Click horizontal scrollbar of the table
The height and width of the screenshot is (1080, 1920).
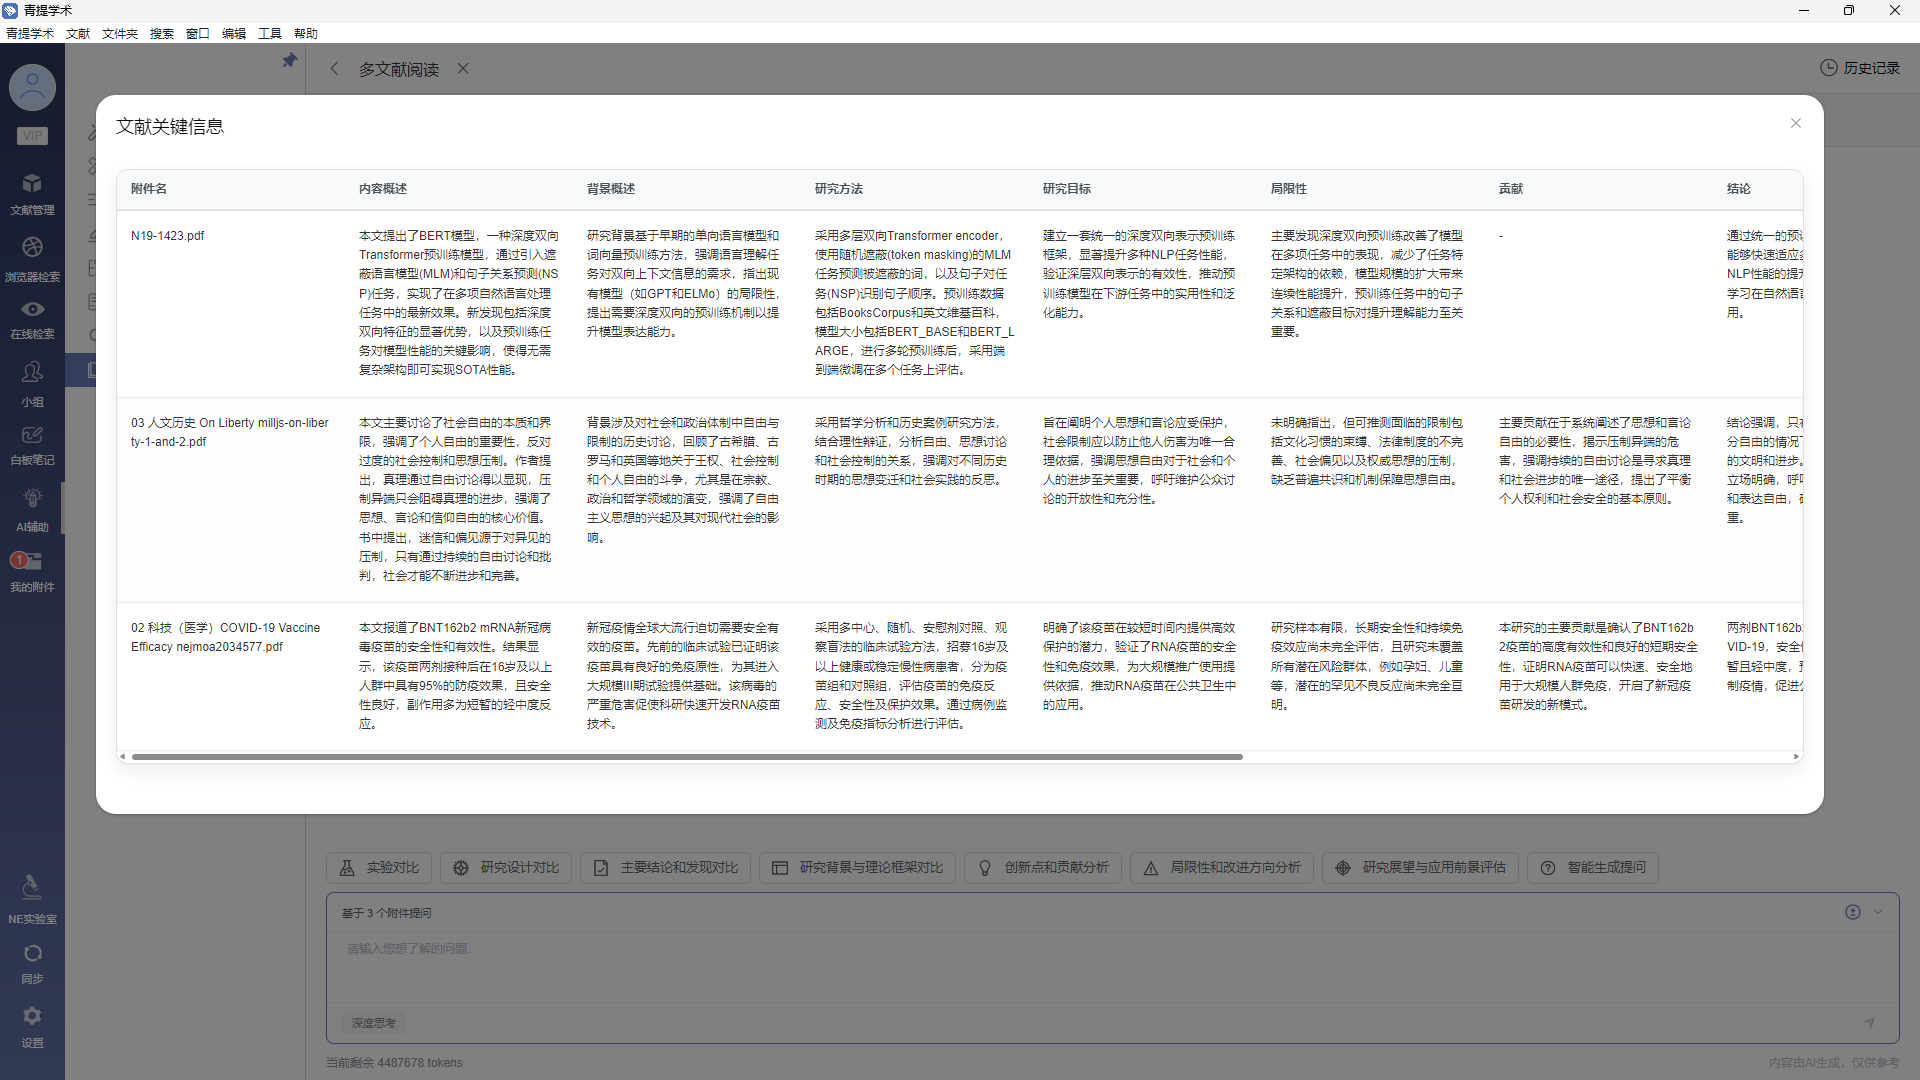687,757
